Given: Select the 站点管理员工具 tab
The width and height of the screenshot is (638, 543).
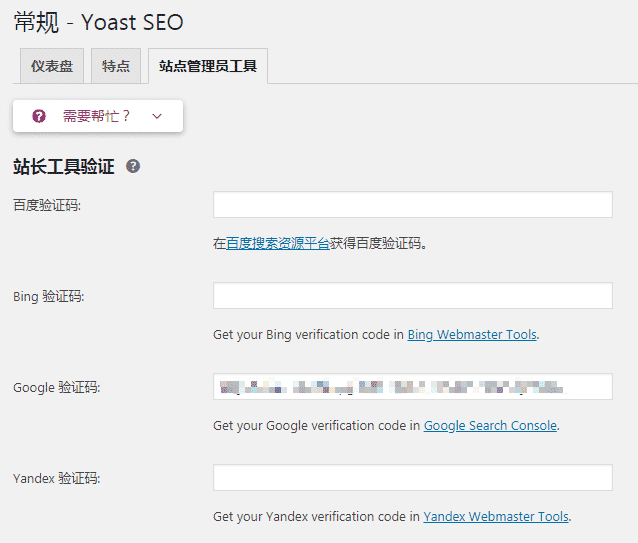Looking at the screenshot, I should click(x=208, y=66).
